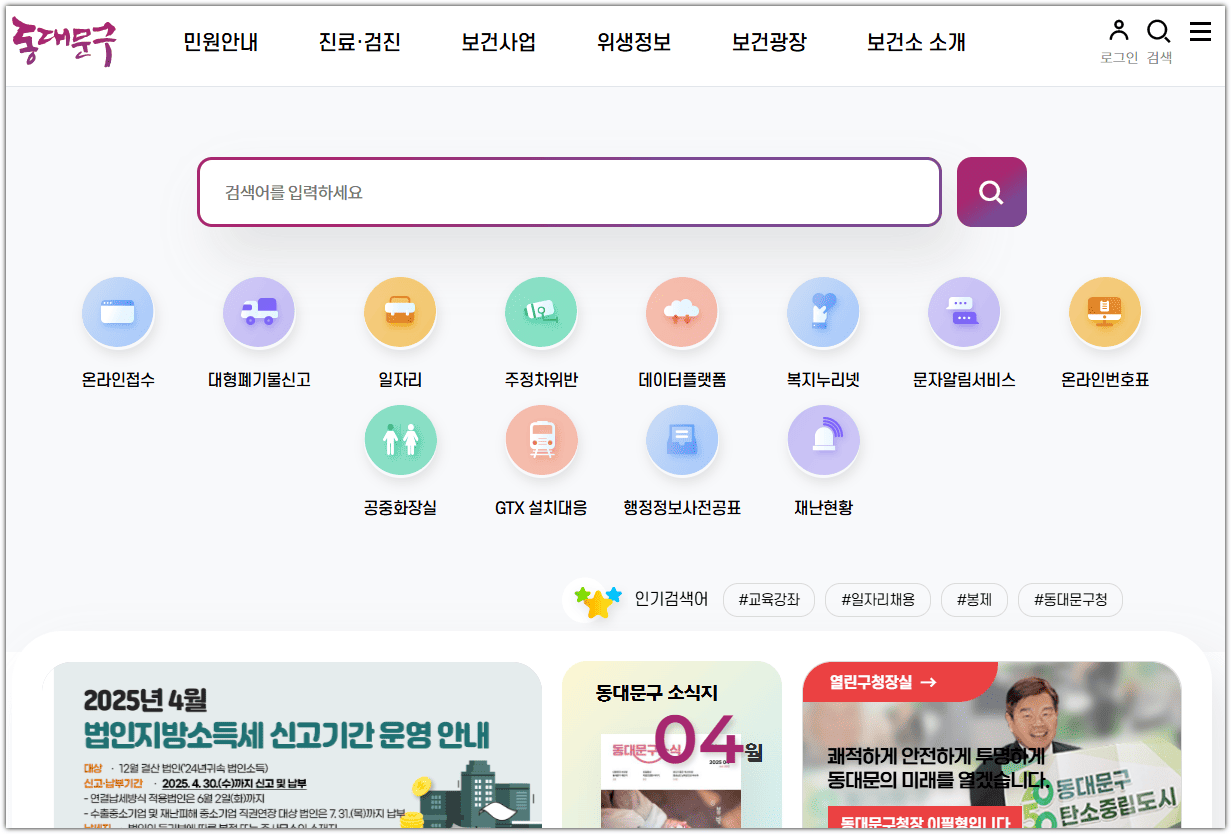Open the 주정차위반 parking violation icon
The width and height of the screenshot is (1231, 834).
point(541,312)
